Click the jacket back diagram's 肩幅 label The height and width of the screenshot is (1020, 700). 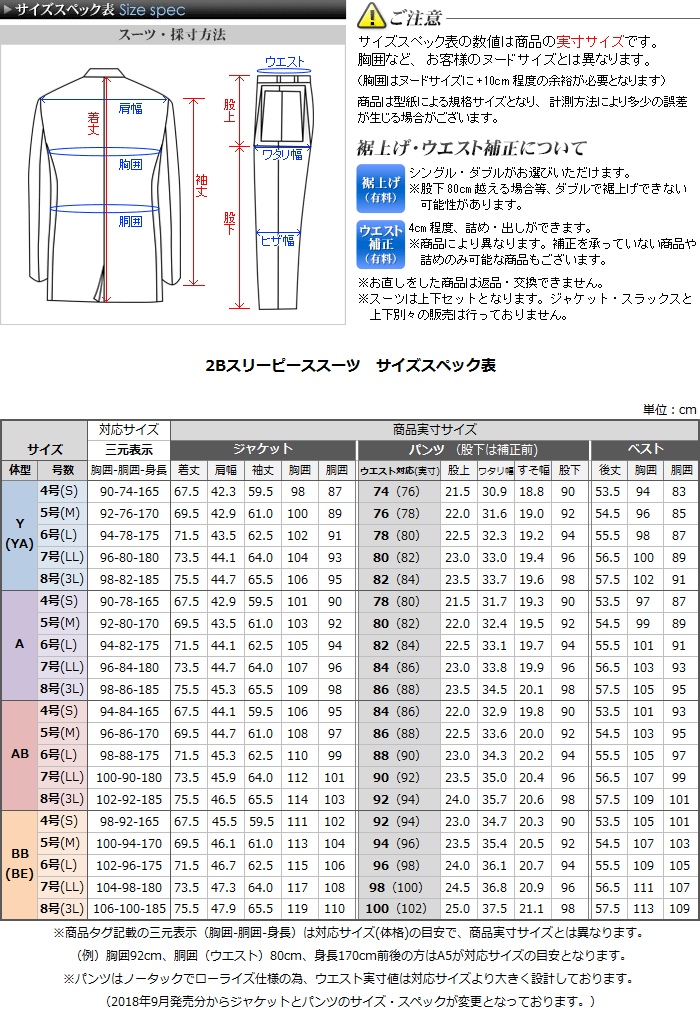coord(130,107)
